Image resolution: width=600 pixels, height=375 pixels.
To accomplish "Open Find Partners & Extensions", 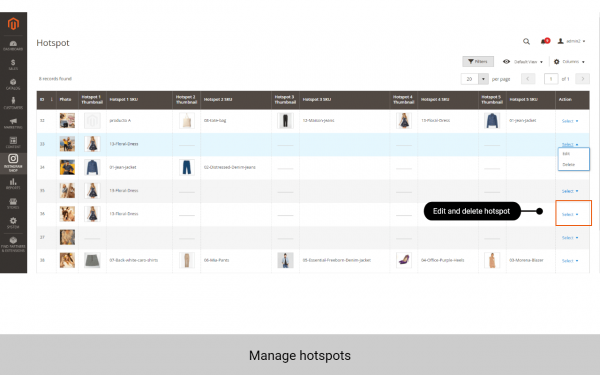I will [13, 244].
